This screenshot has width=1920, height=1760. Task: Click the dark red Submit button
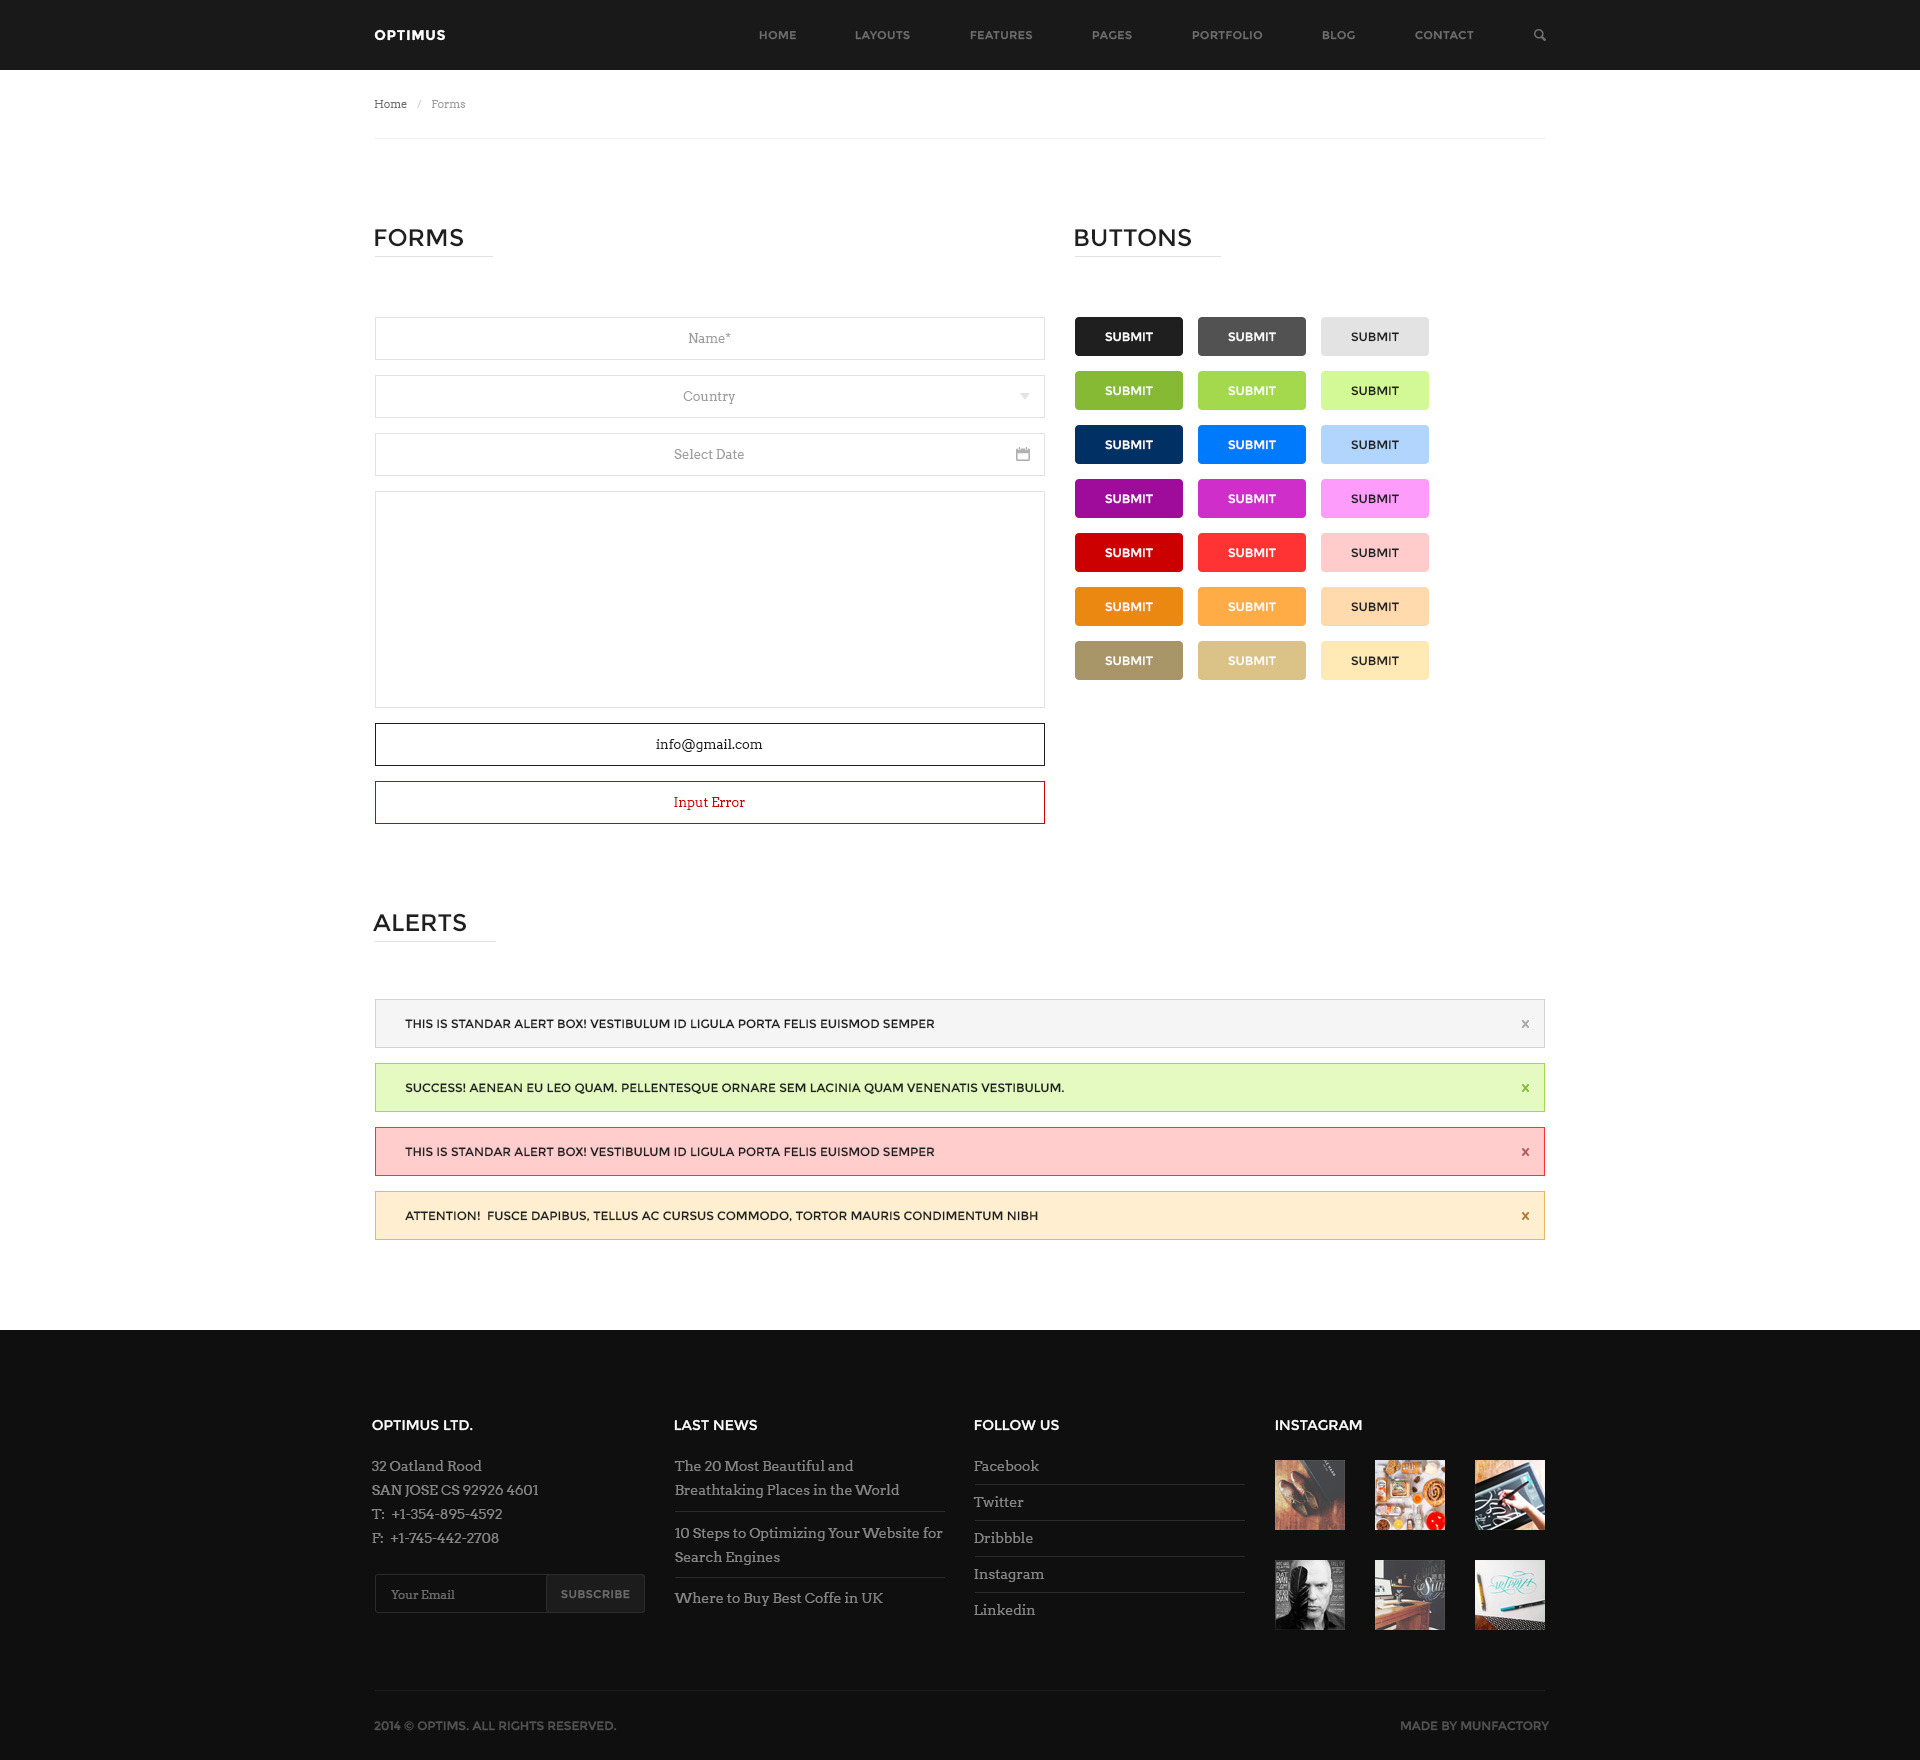coord(1128,553)
